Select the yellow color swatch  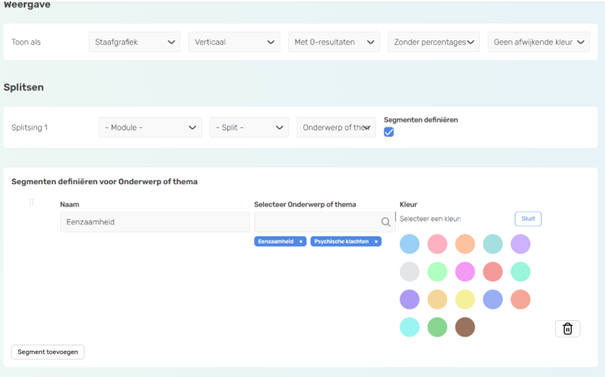point(465,299)
